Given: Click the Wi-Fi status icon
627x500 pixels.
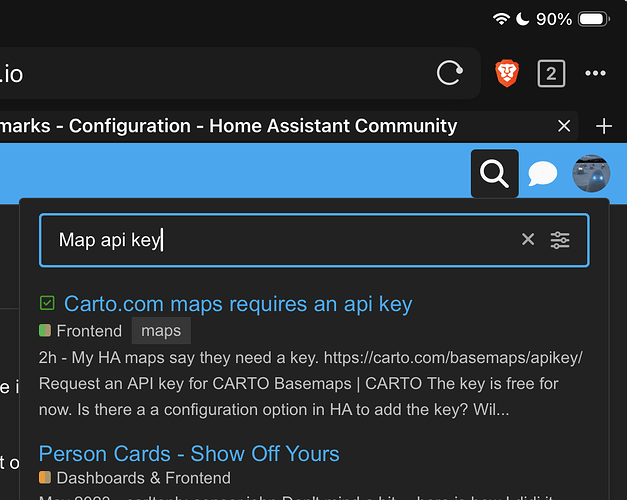Looking at the screenshot, I should coord(501,19).
